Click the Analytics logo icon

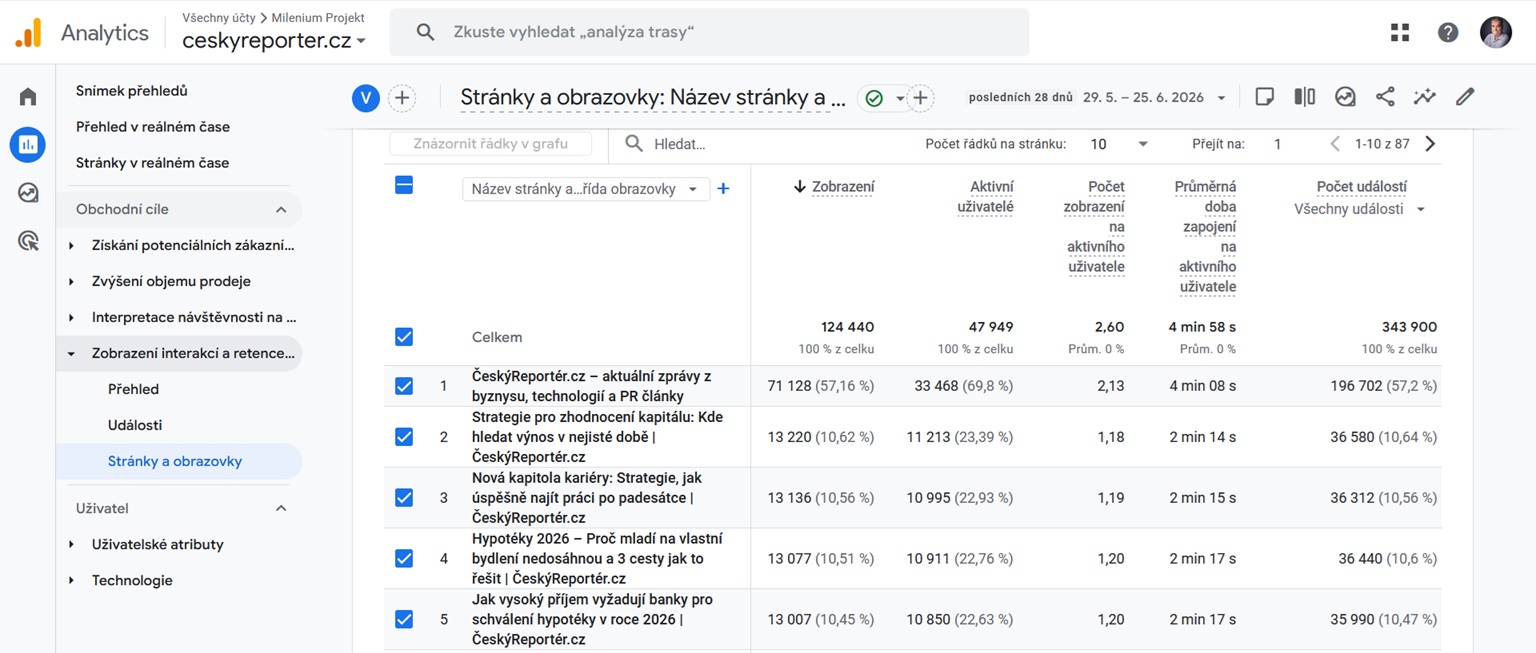click(x=29, y=33)
